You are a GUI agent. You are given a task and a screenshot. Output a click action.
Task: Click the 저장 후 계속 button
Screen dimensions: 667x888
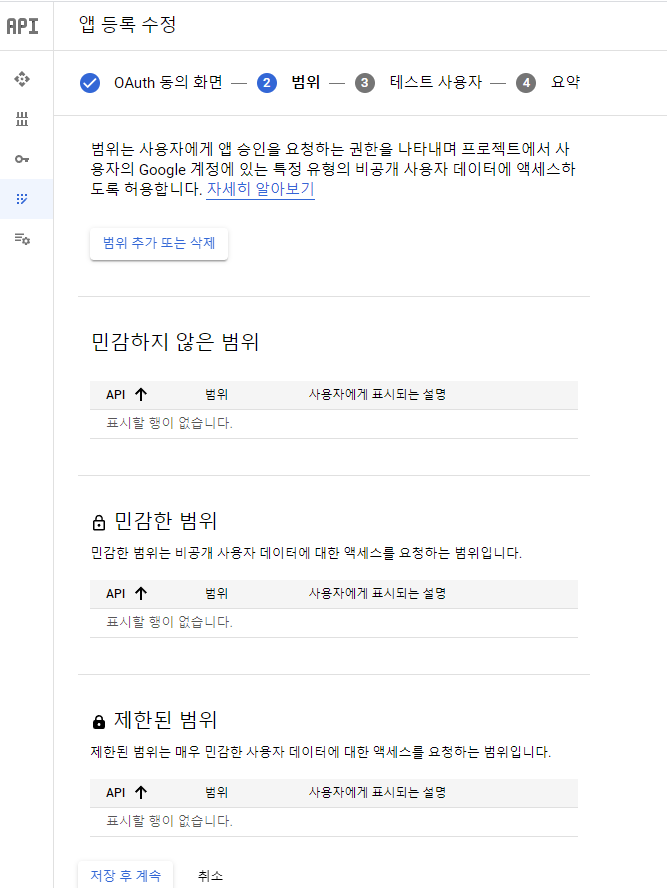point(126,875)
